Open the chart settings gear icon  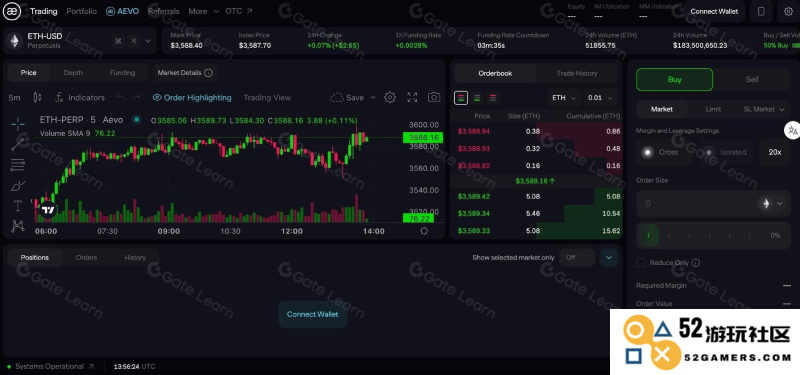tap(390, 97)
